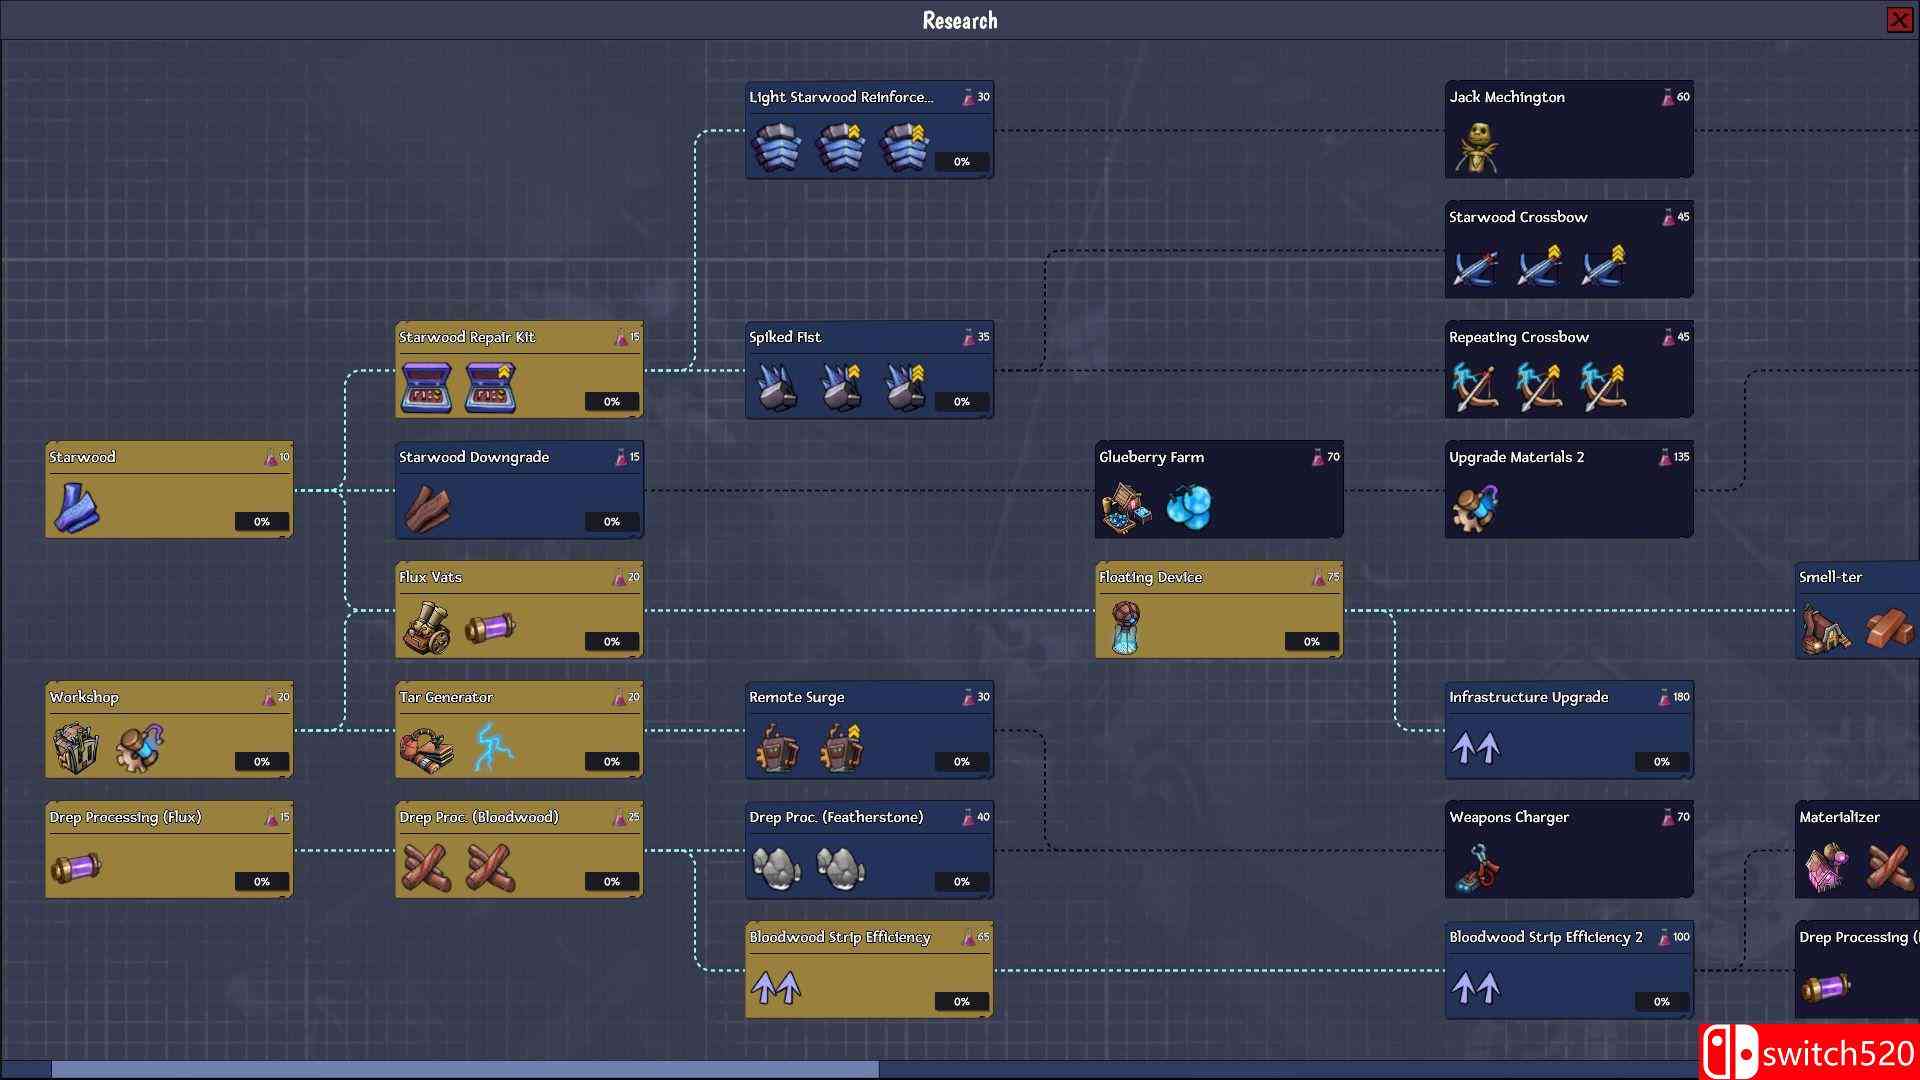
Task: Click the Infrastructure Upgrade double arrows icon
Action: 1476,747
